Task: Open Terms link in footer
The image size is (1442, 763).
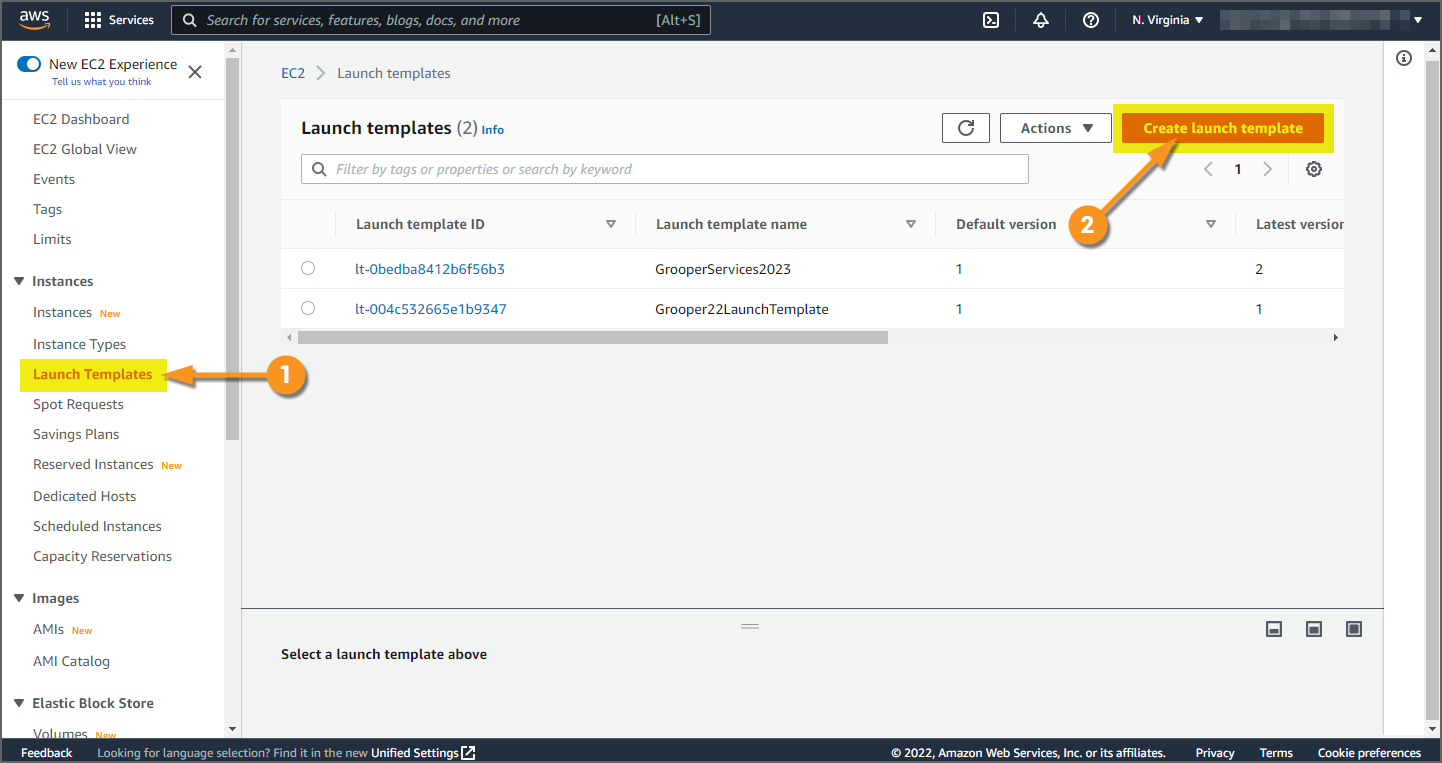Action: [x=1276, y=753]
